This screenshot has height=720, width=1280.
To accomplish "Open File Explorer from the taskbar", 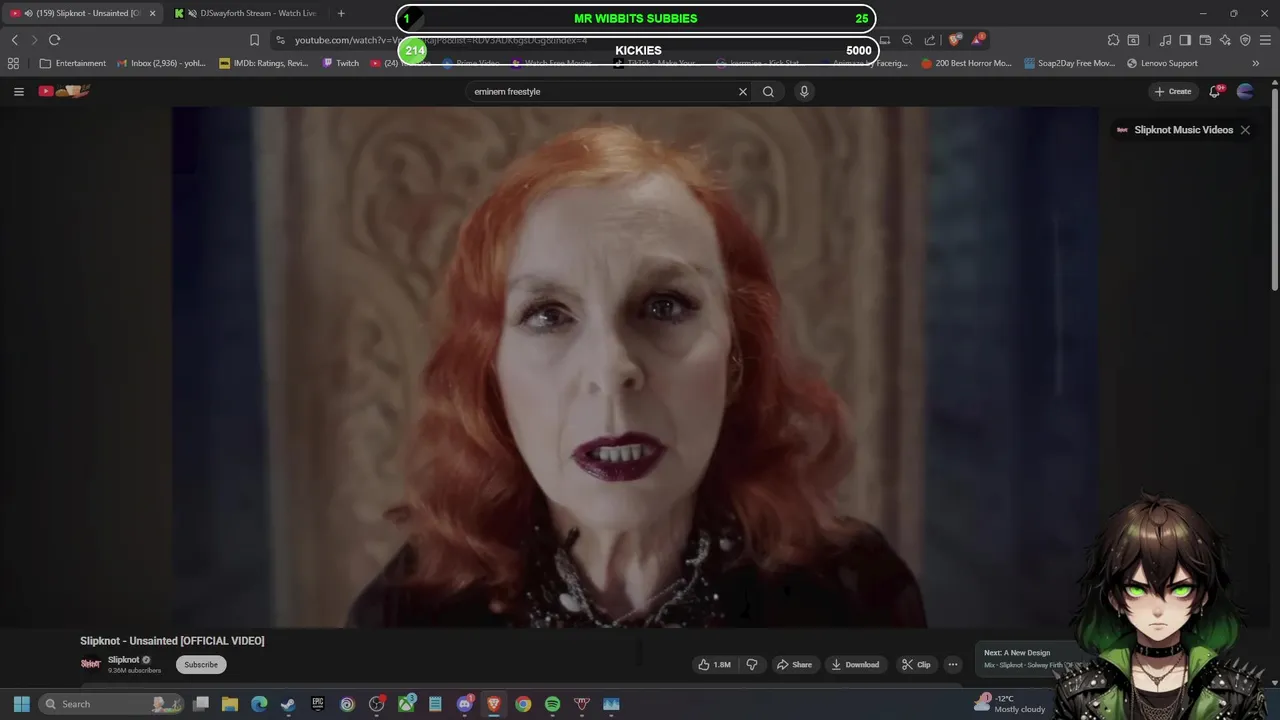I will pyautogui.click(x=230, y=704).
